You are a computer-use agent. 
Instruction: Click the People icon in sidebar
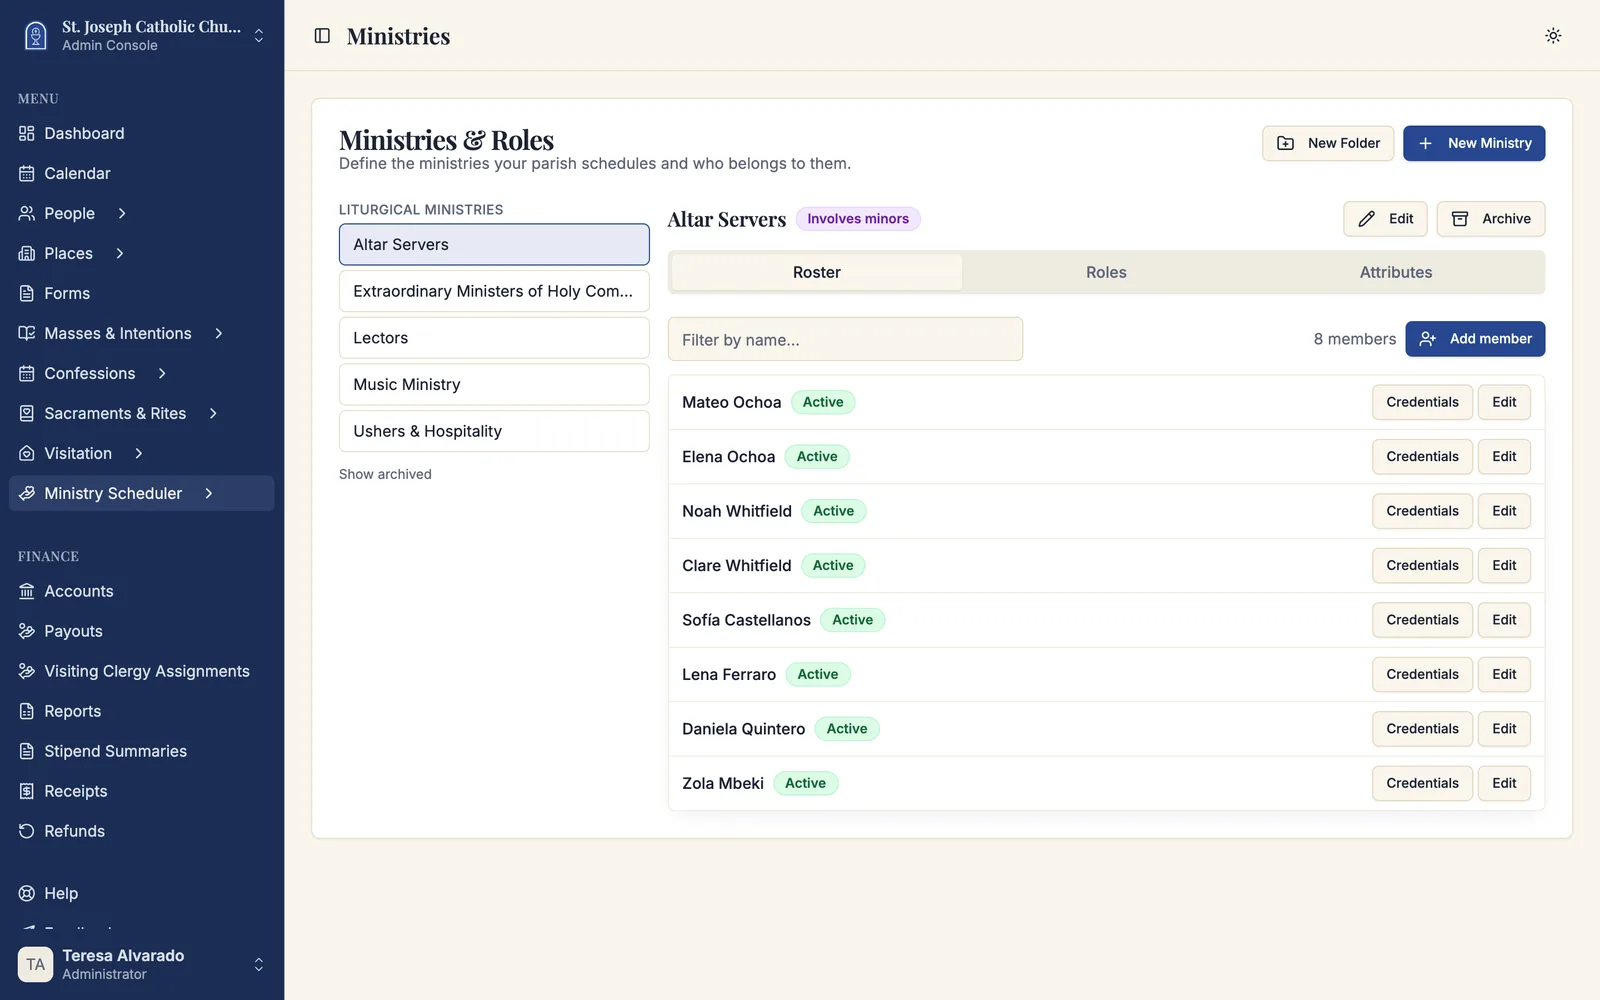[x=27, y=214]
